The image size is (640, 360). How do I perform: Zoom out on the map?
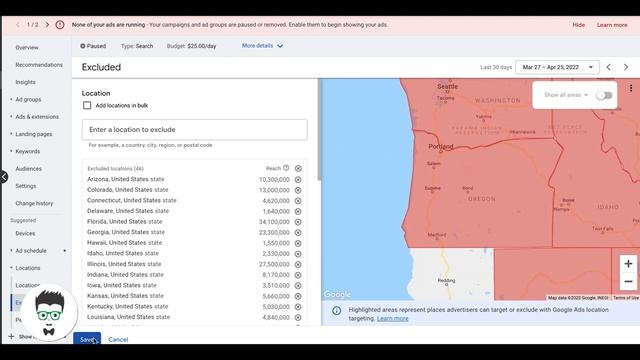(x=628, y=282)
